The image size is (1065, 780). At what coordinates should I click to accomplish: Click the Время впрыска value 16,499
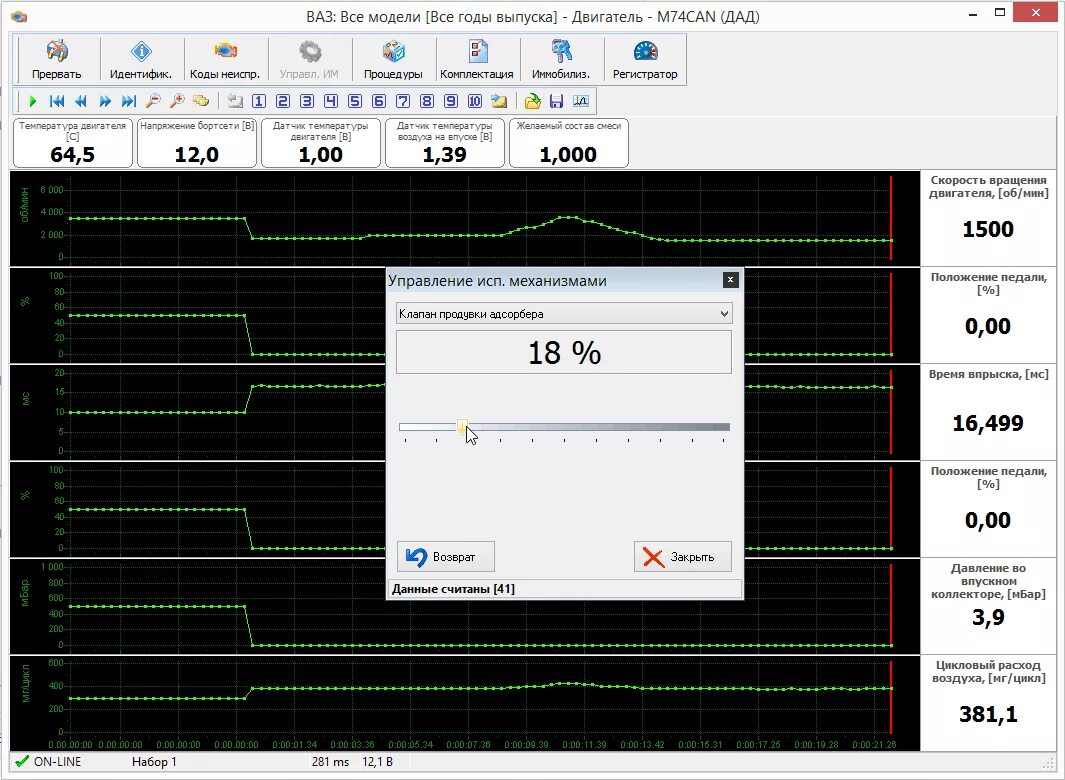(988, 423)
